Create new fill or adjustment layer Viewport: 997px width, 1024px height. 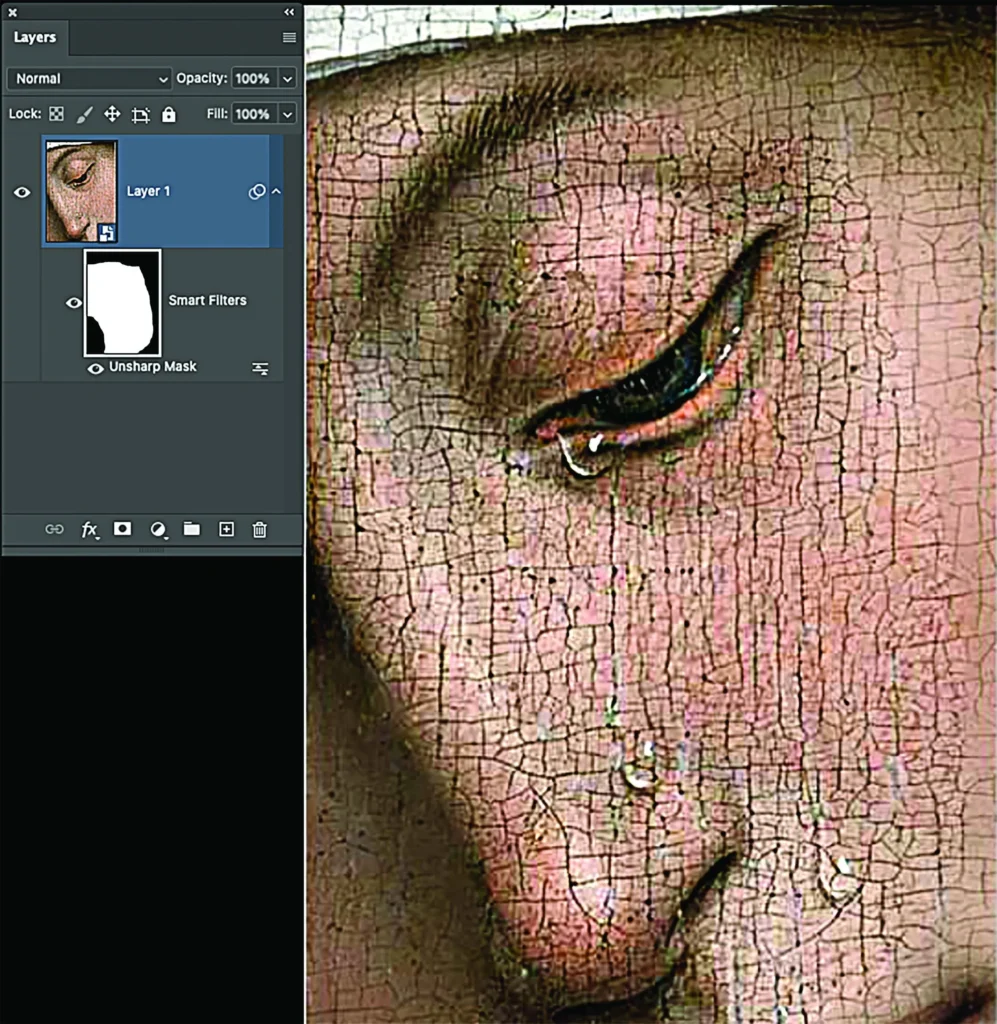[x=158, y=530]
